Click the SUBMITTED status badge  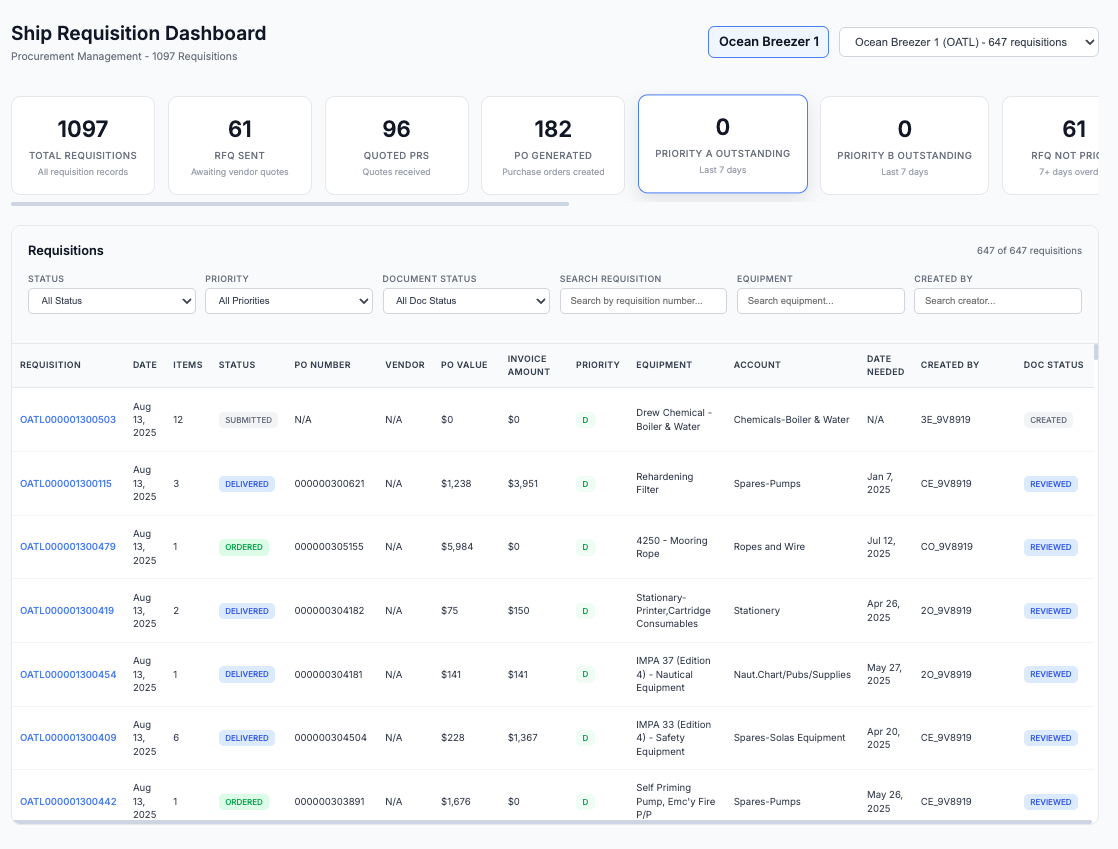247,419
